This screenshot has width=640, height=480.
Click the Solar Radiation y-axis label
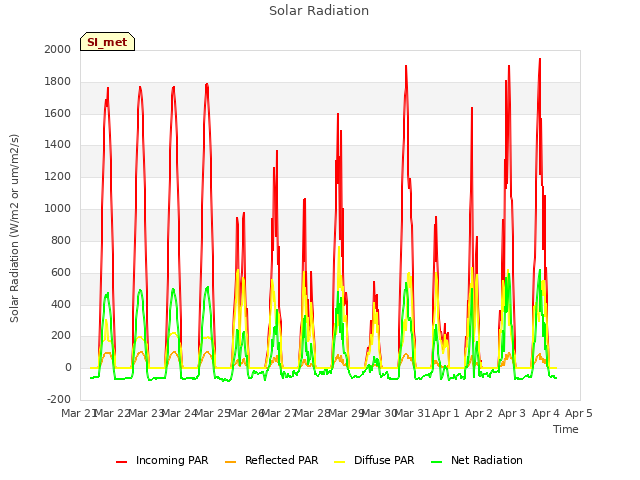click(x=14, y=228)
